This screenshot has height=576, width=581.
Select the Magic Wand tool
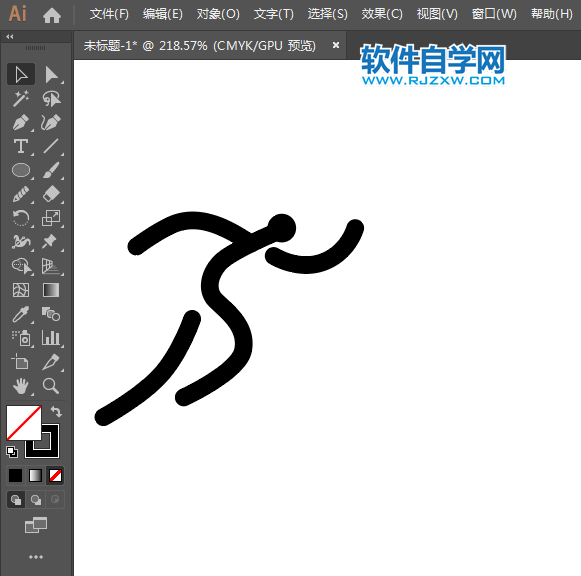[21, 99]
